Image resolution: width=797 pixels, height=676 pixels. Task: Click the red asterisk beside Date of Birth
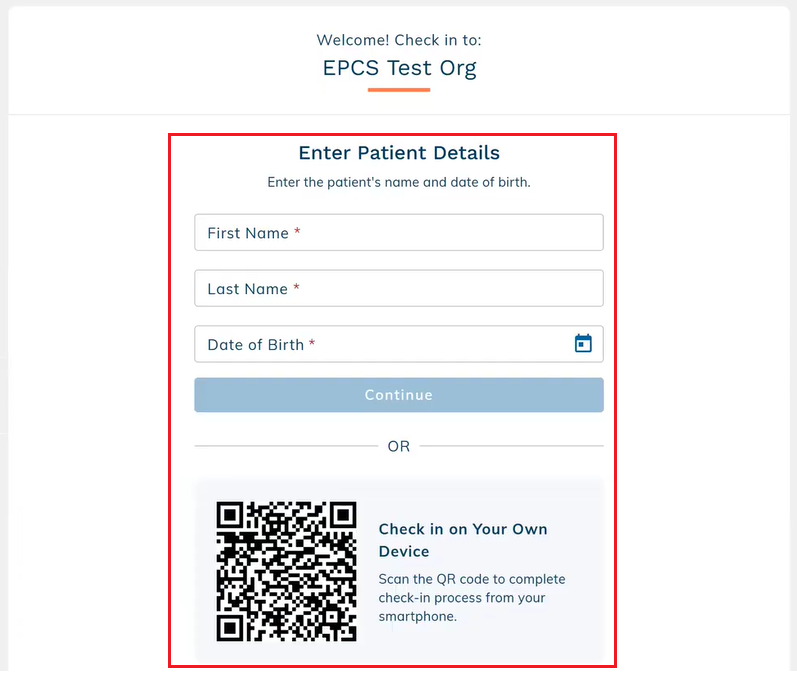[312, 343]
